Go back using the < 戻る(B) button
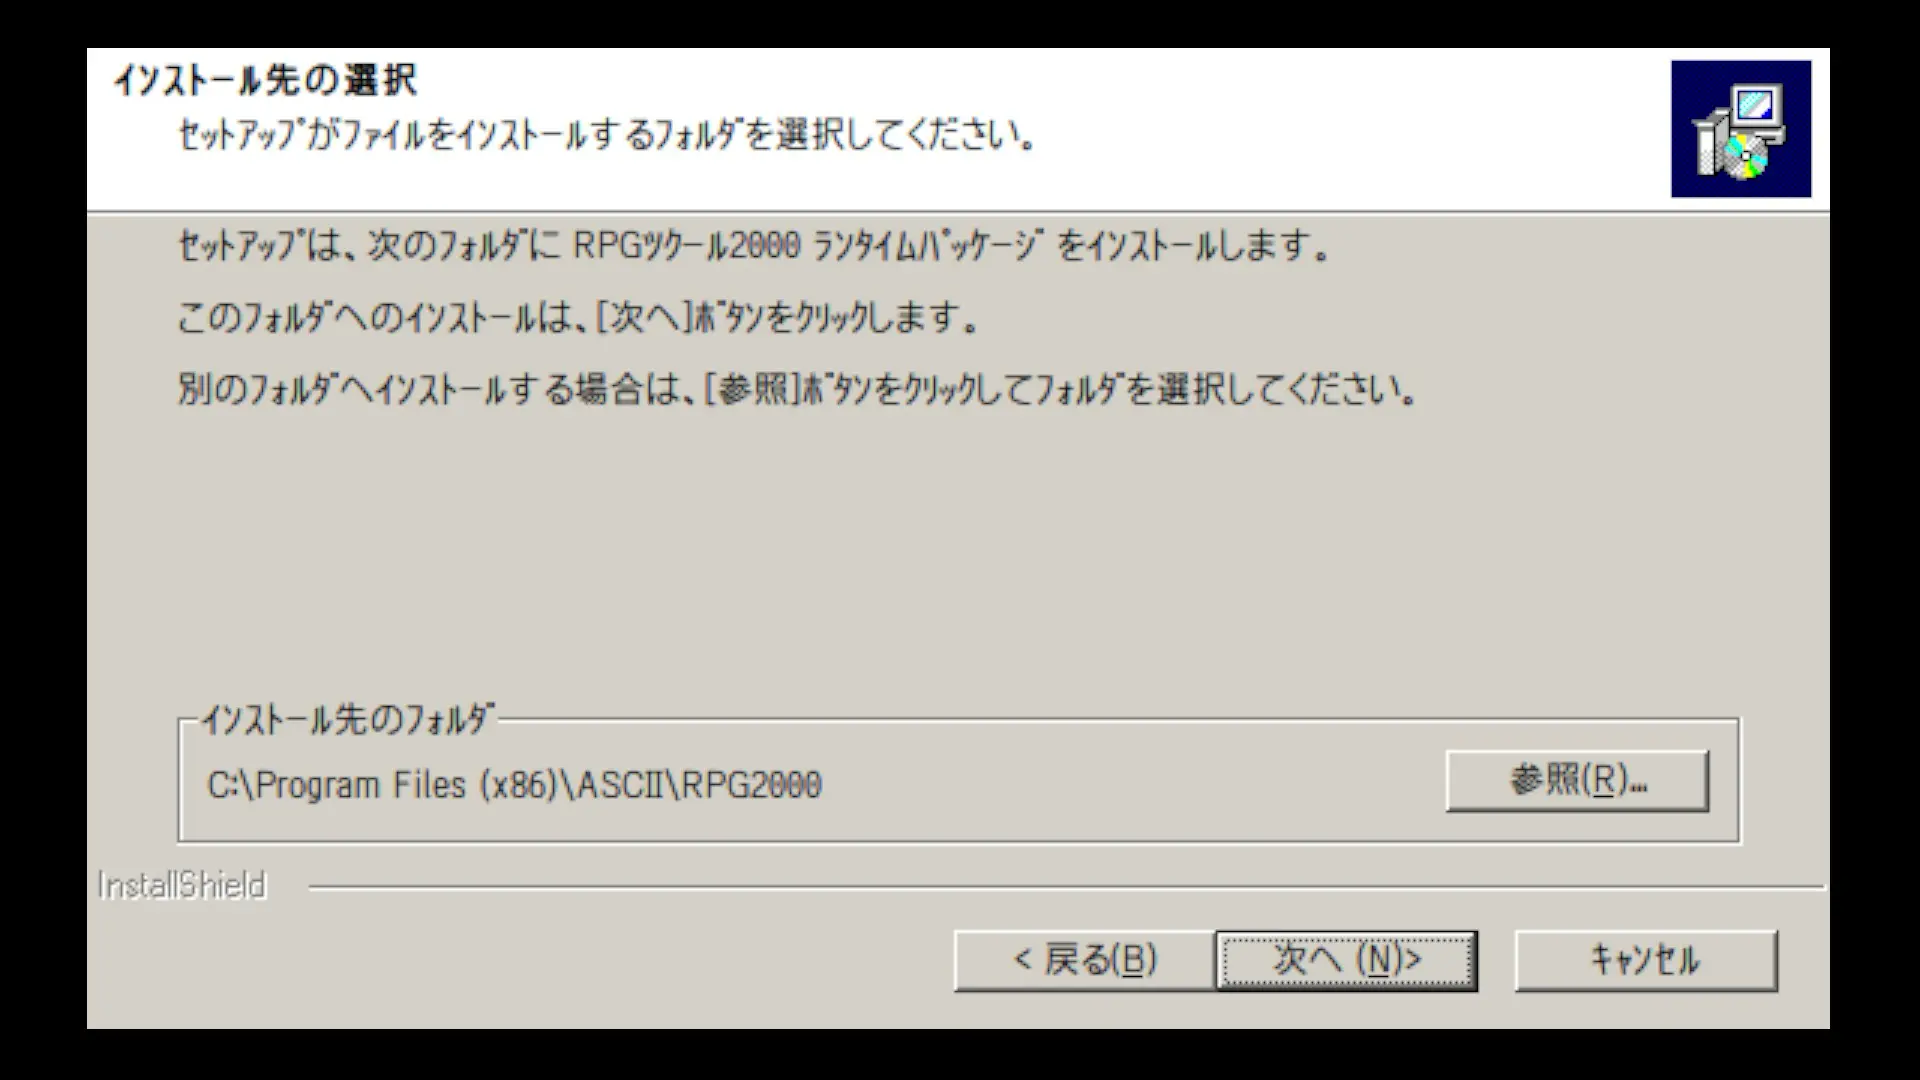Image resolution: width=1920 pixels, height=1080 pixels. pyautogui.click(x=1085, y=961)
